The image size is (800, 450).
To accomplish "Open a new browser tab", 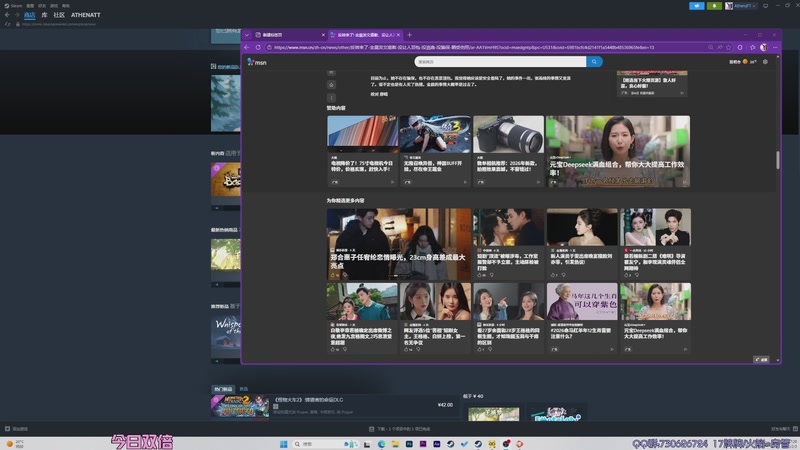I will [x=409, y=35].
